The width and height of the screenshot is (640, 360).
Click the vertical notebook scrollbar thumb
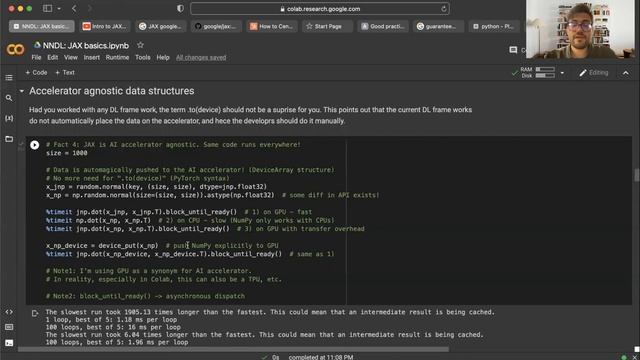point(636,175)
